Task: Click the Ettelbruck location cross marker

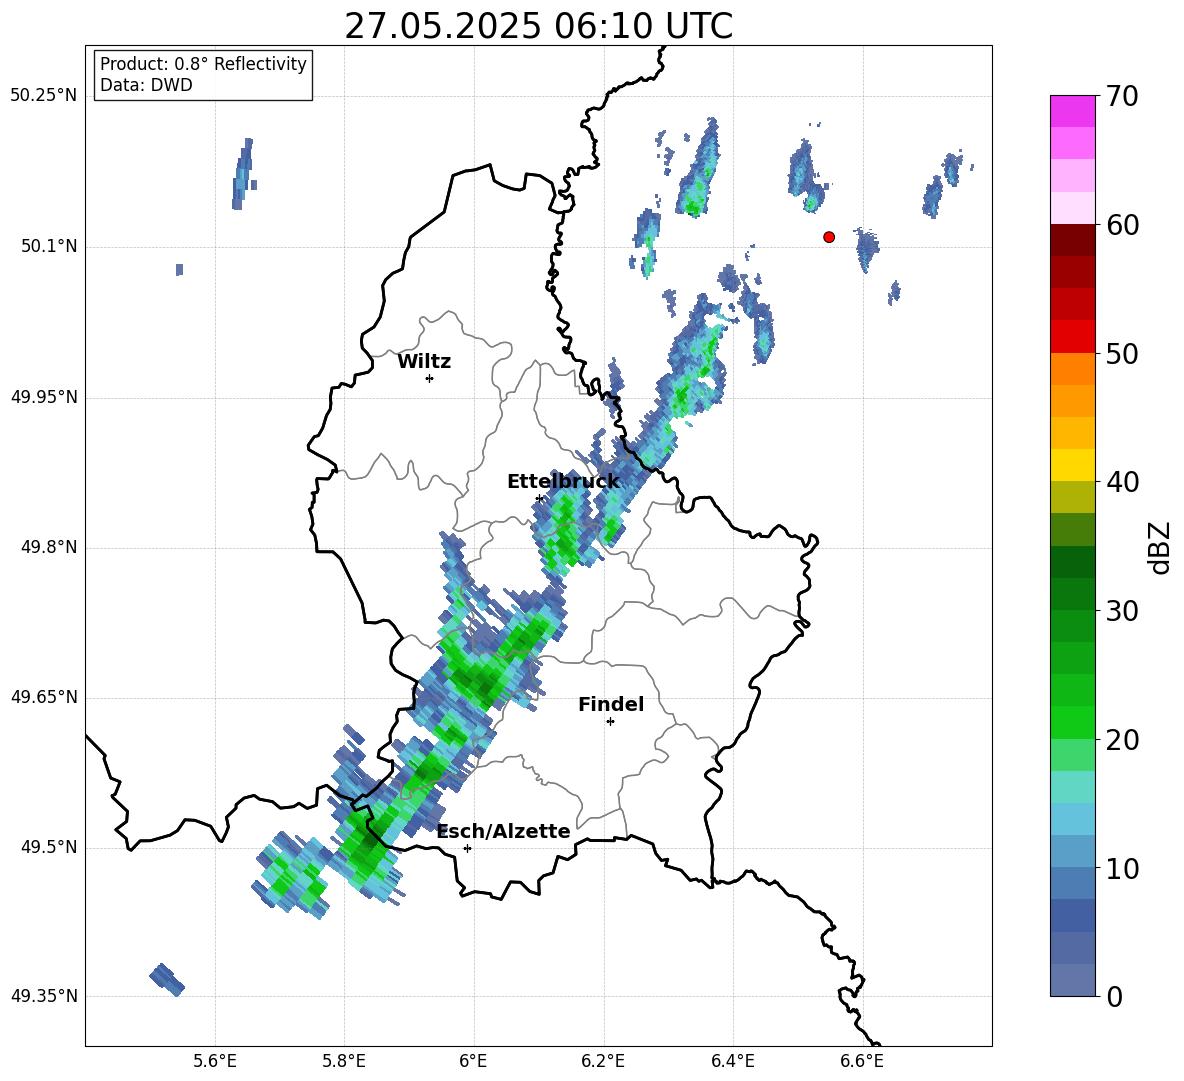Action: pyautogui.click(x=539, y=499)
